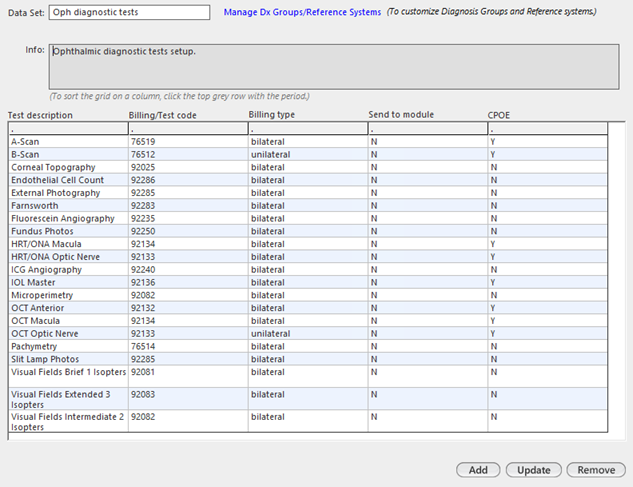The image size is (633, 487).
Task: Click billing code 92025 cell
Action: pyautogui.click(x=188, y=167)
